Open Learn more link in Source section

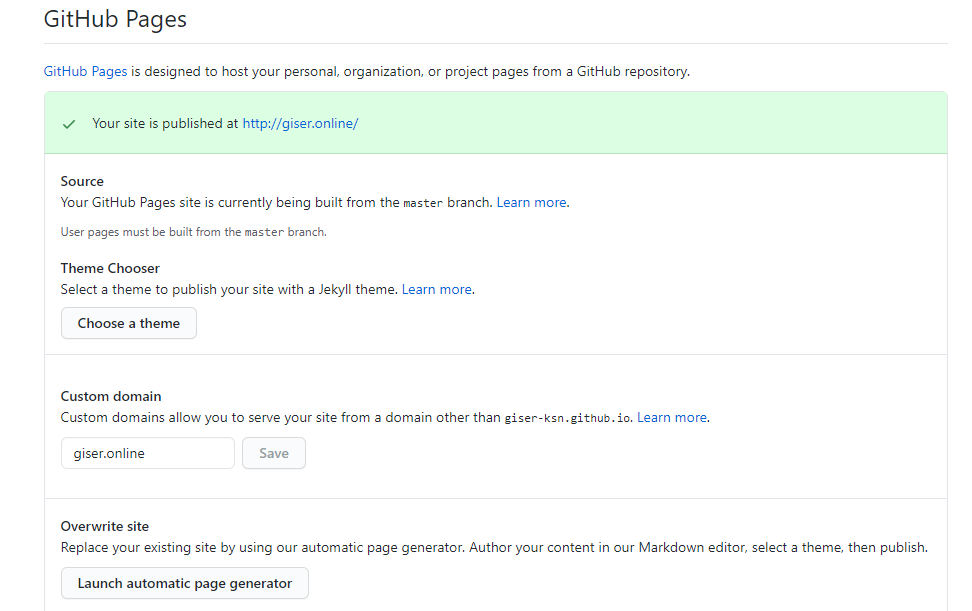click(532, 202)
